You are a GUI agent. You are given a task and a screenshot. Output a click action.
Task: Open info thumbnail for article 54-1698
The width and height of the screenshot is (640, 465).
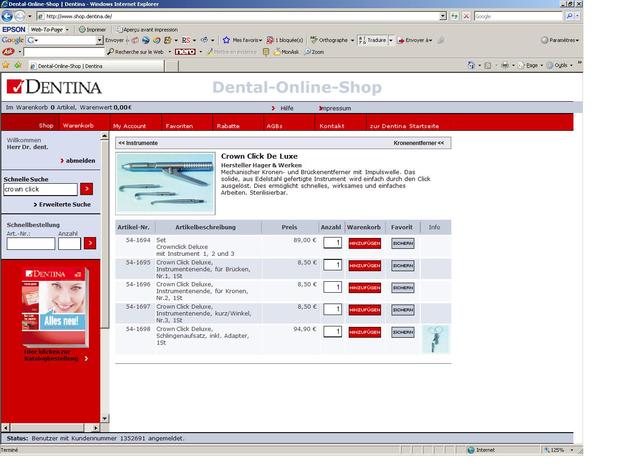(x=436, y=339)
